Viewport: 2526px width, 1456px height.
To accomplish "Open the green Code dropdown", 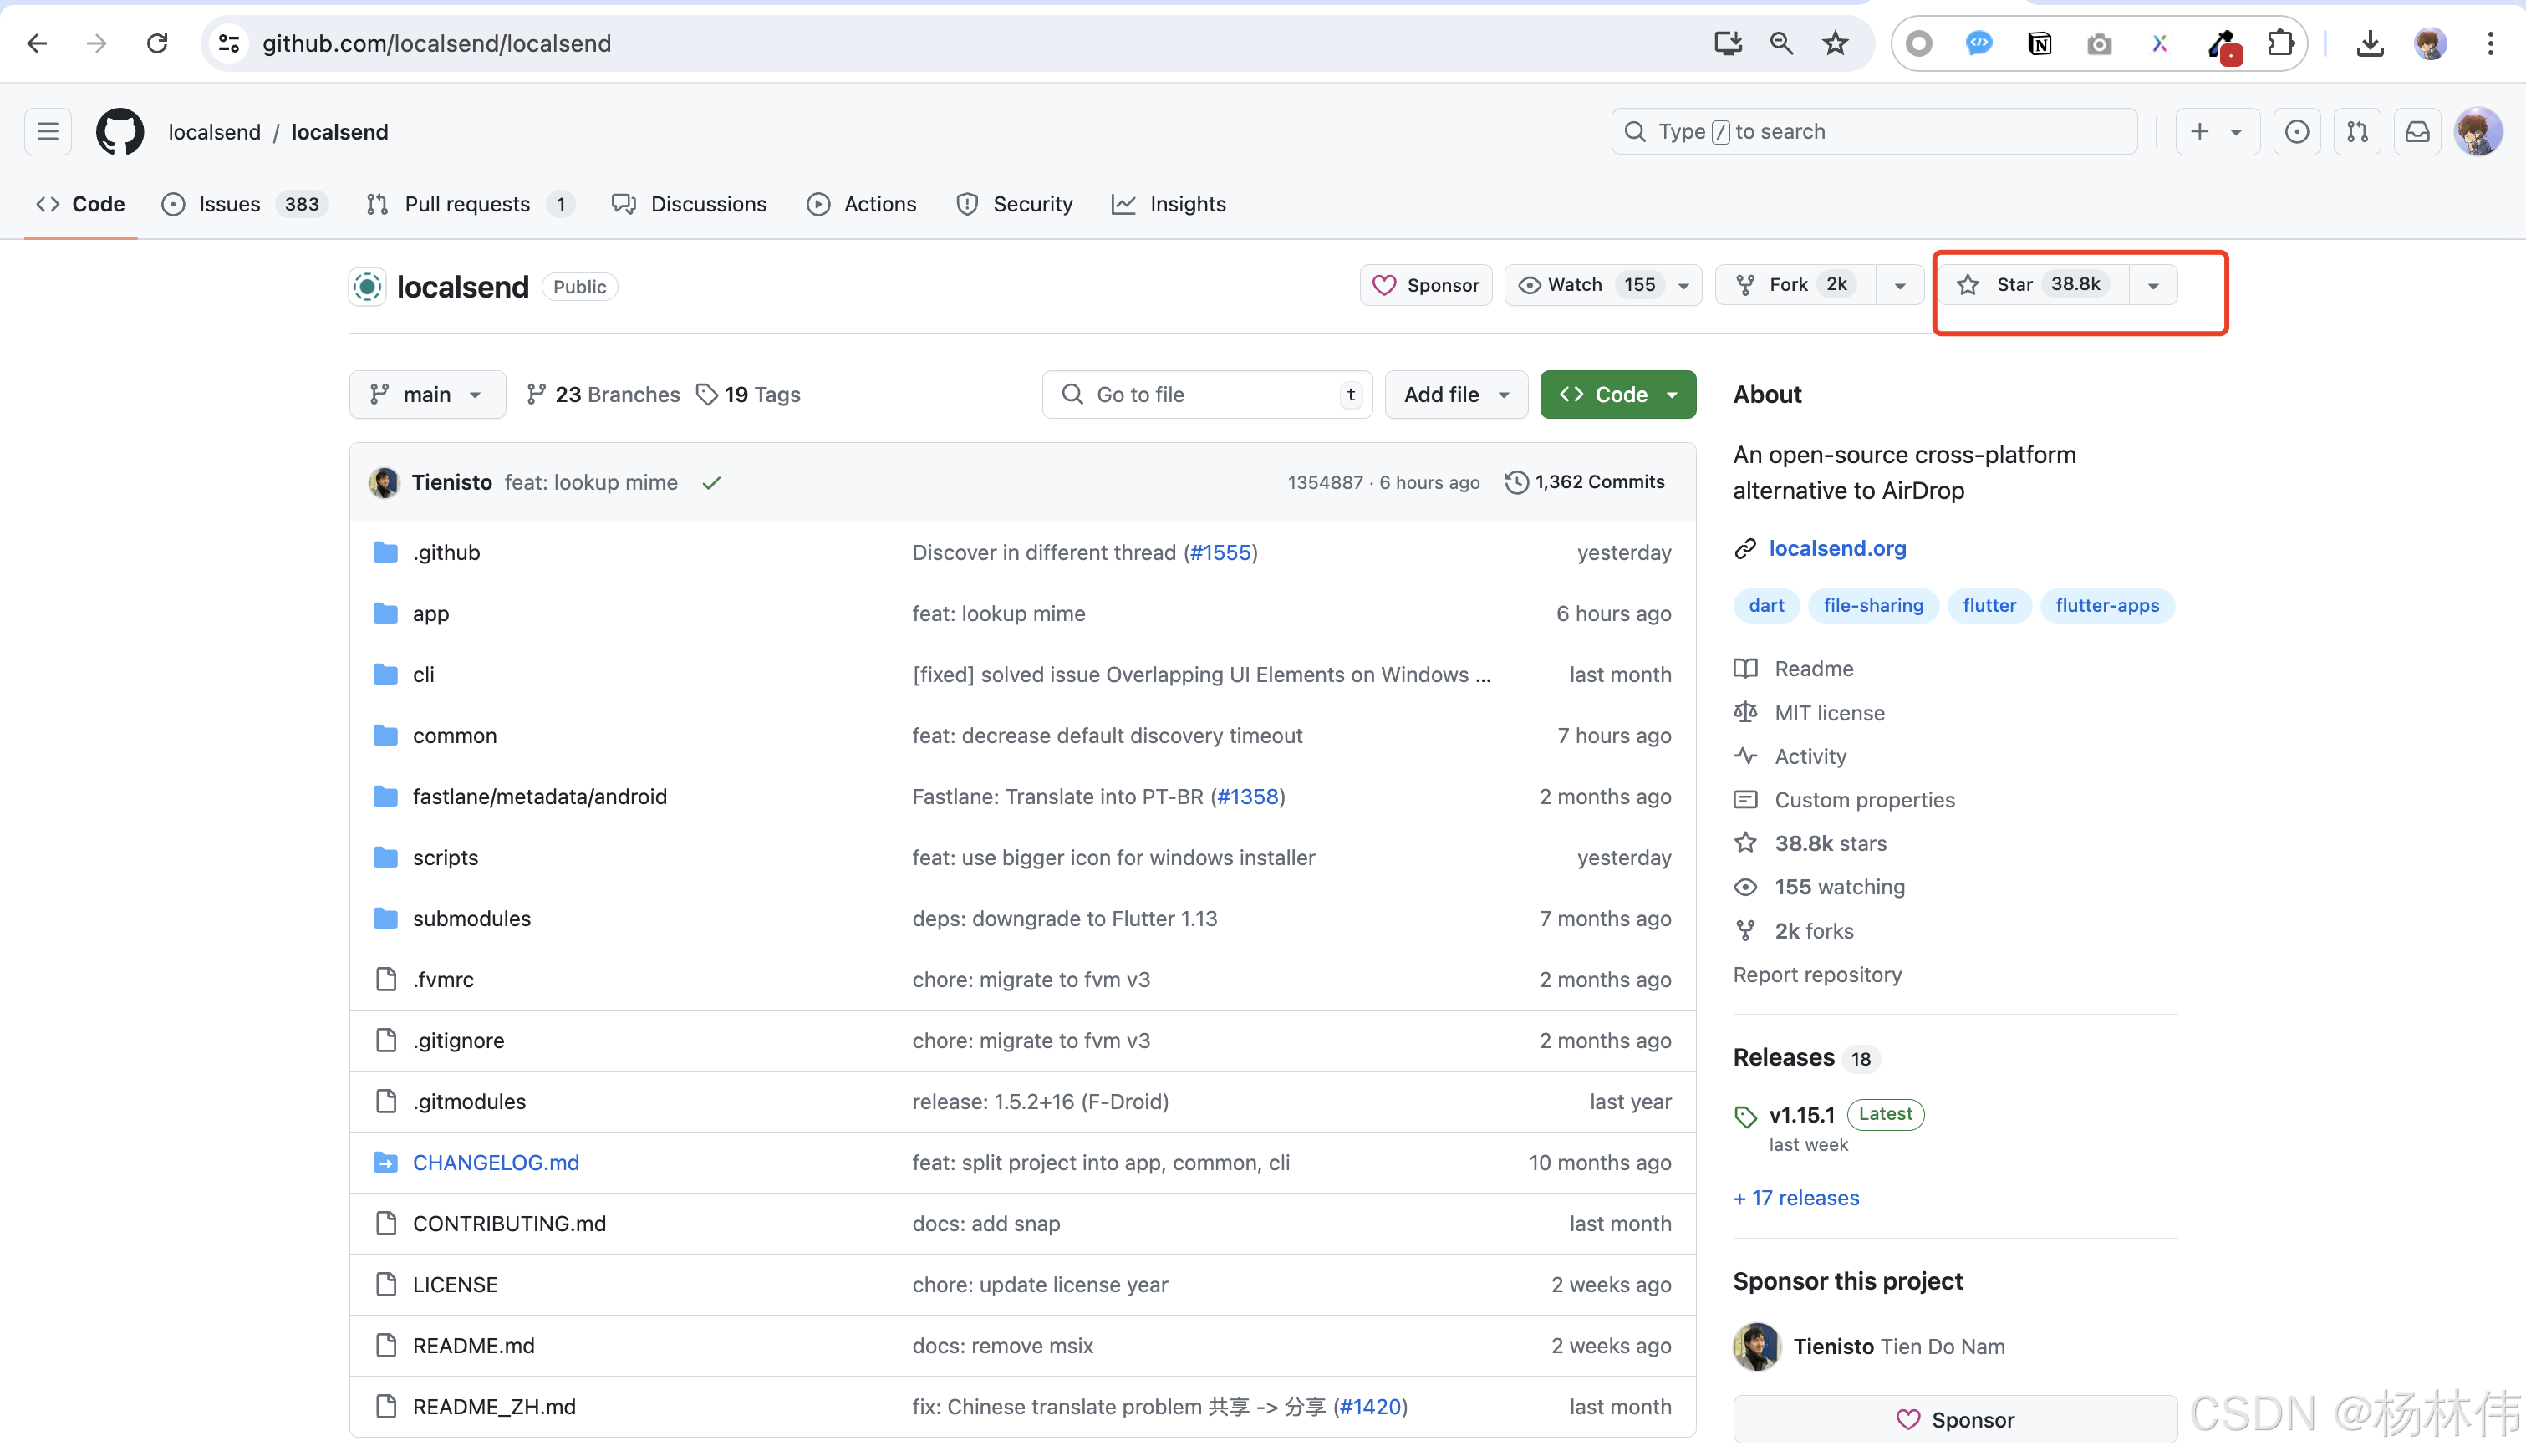I will pos(1617,394).
